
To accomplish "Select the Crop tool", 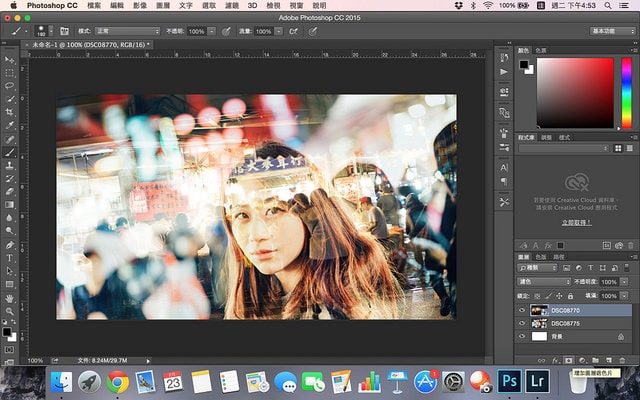I will (10, 112).
